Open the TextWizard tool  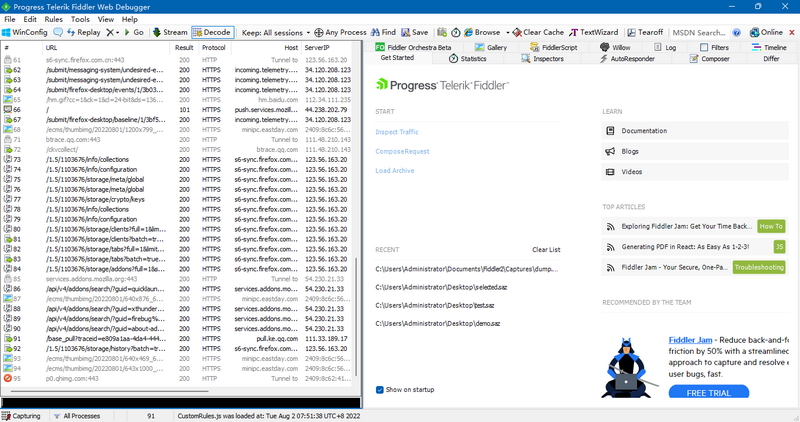[594, 32]
